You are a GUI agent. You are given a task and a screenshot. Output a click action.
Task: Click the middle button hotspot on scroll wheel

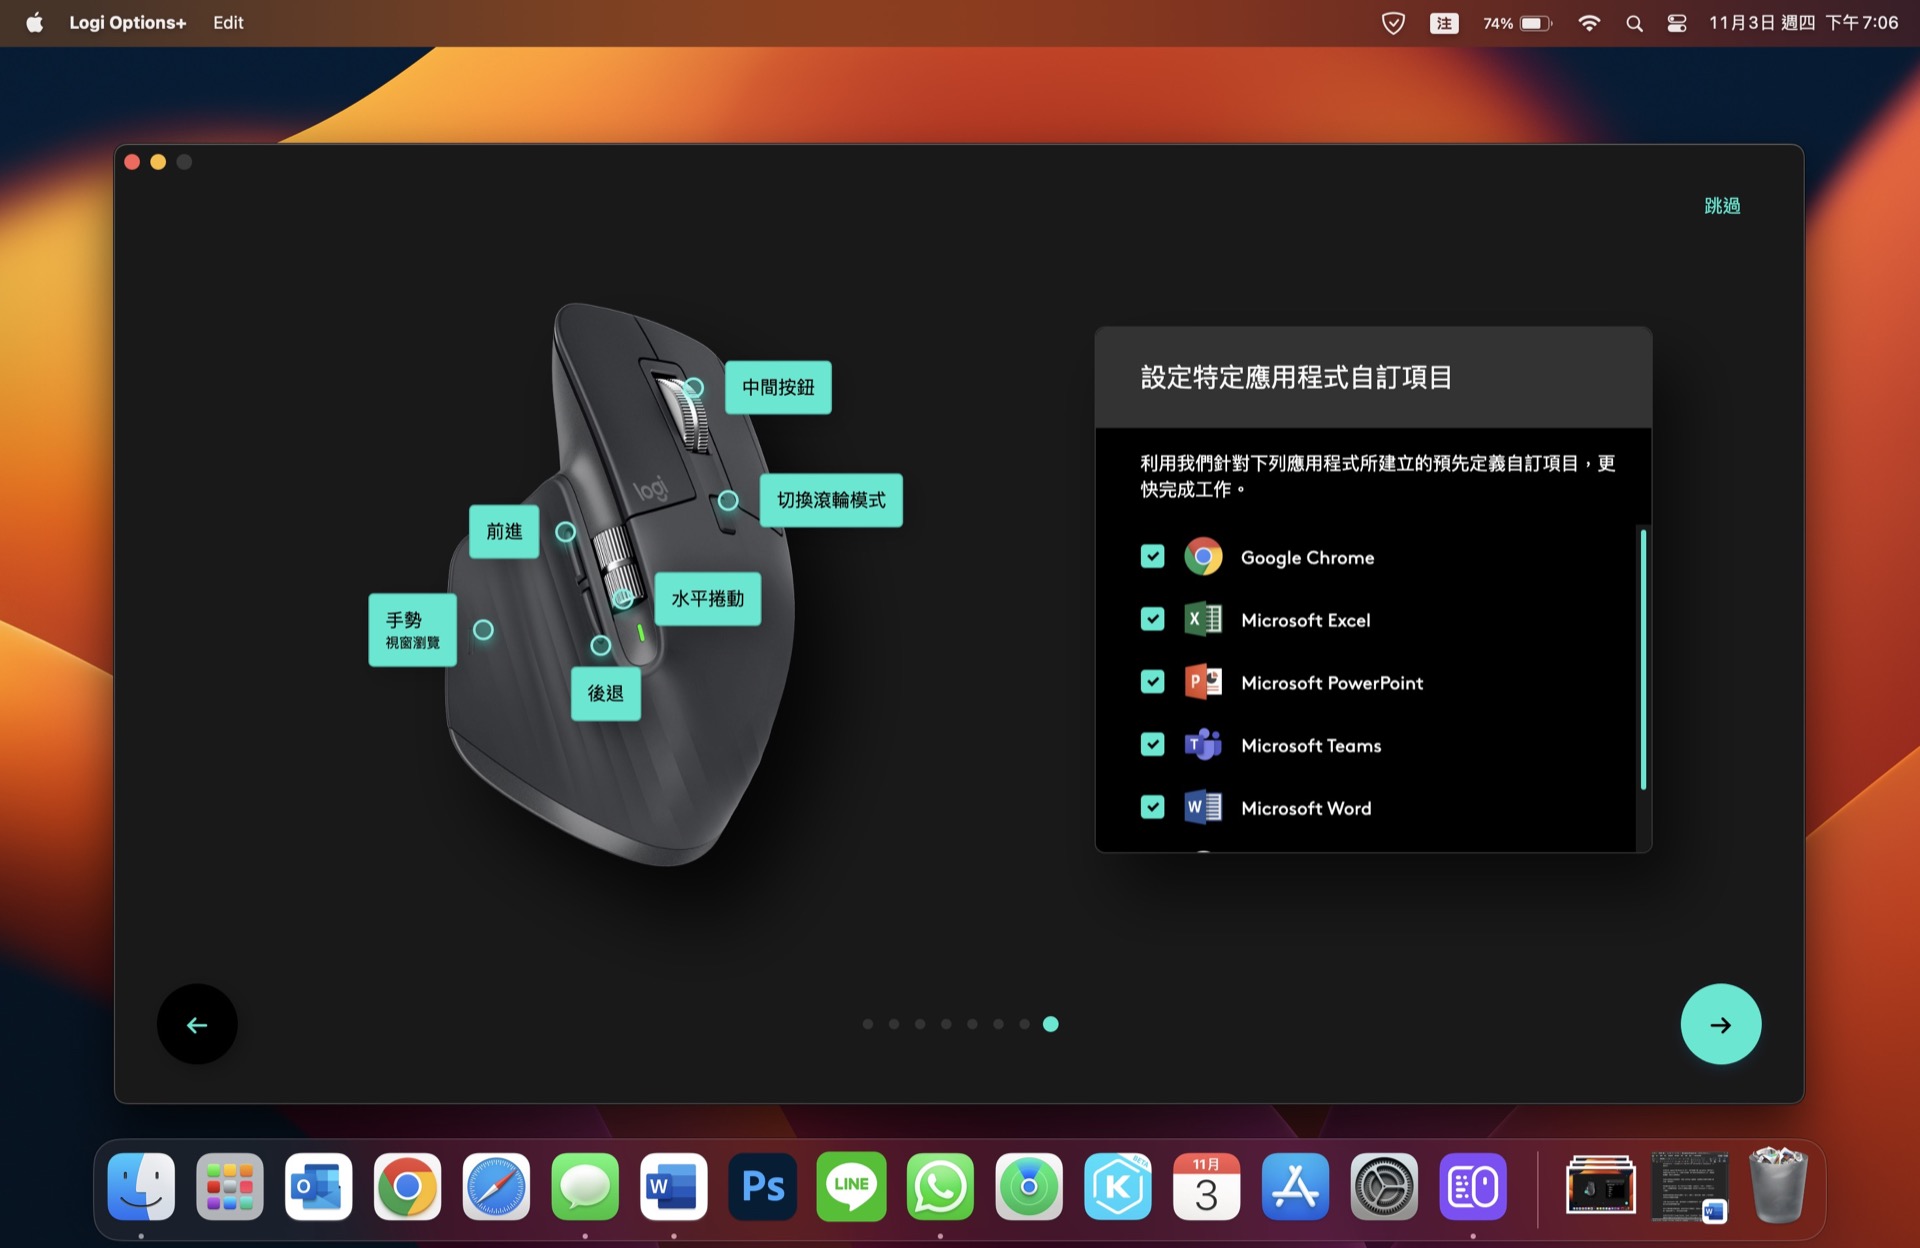[x=693, y=388]
